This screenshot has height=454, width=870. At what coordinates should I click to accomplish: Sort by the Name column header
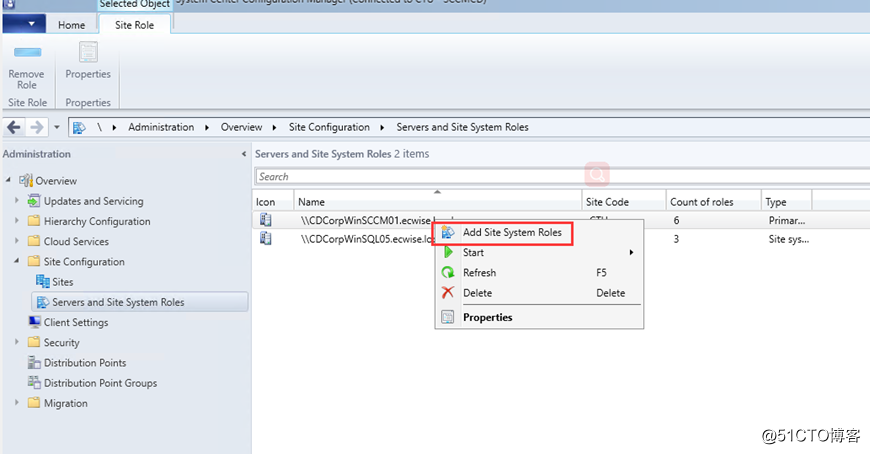click(437, 202)
